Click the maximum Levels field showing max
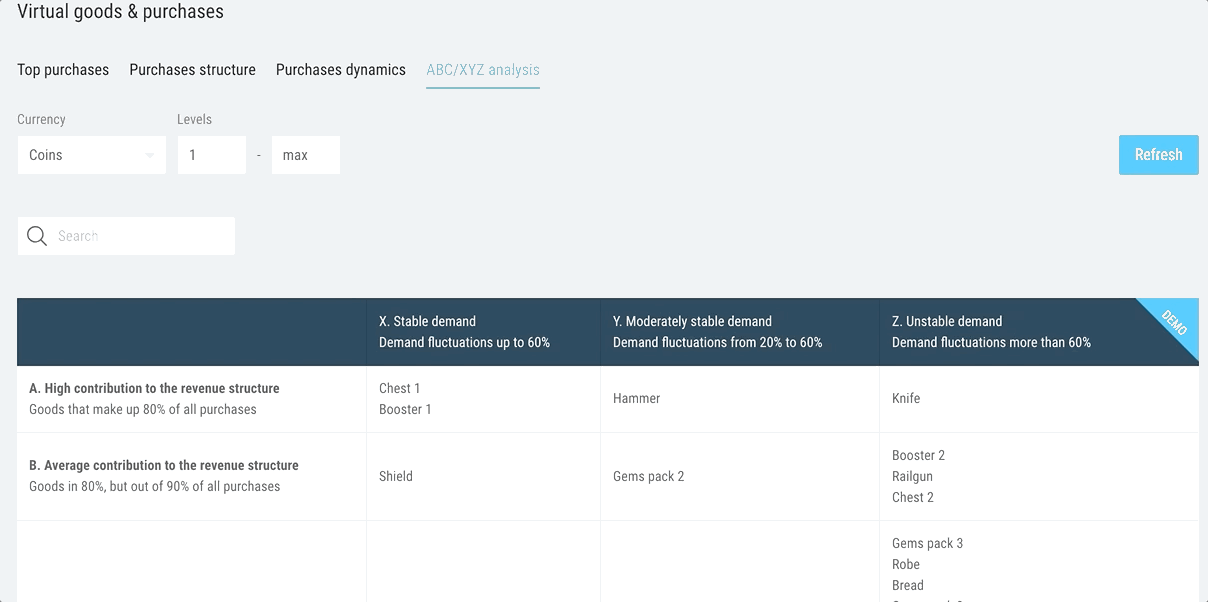This screenshot has width=1208, height=602. coord(306,155)
